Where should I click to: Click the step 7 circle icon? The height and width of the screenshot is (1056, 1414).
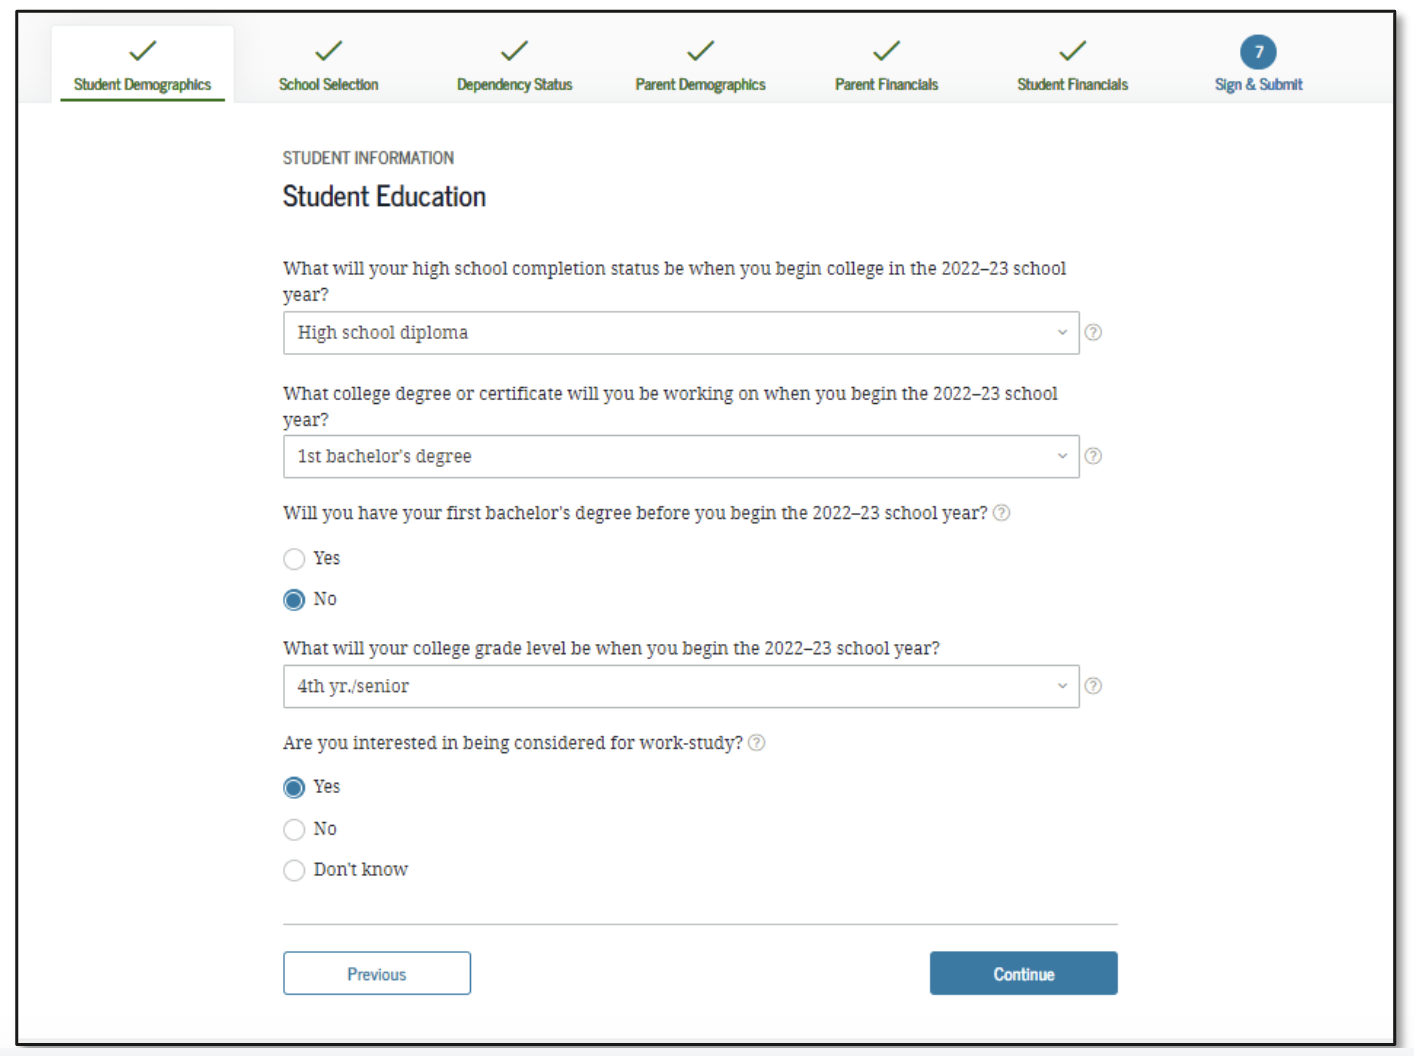tap(1258, 52)
